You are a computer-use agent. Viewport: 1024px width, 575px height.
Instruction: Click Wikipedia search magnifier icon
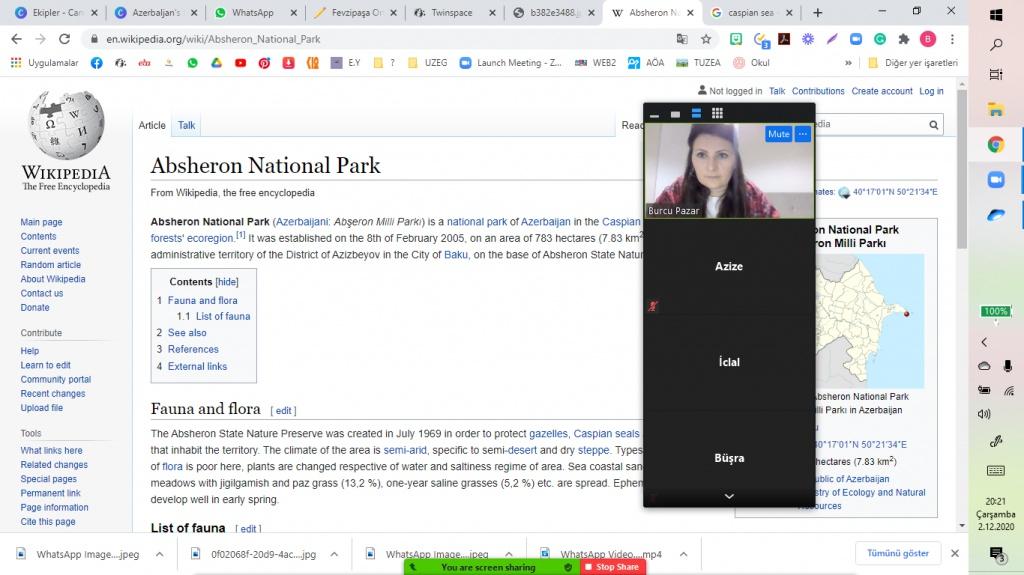[x=934, y=125]
